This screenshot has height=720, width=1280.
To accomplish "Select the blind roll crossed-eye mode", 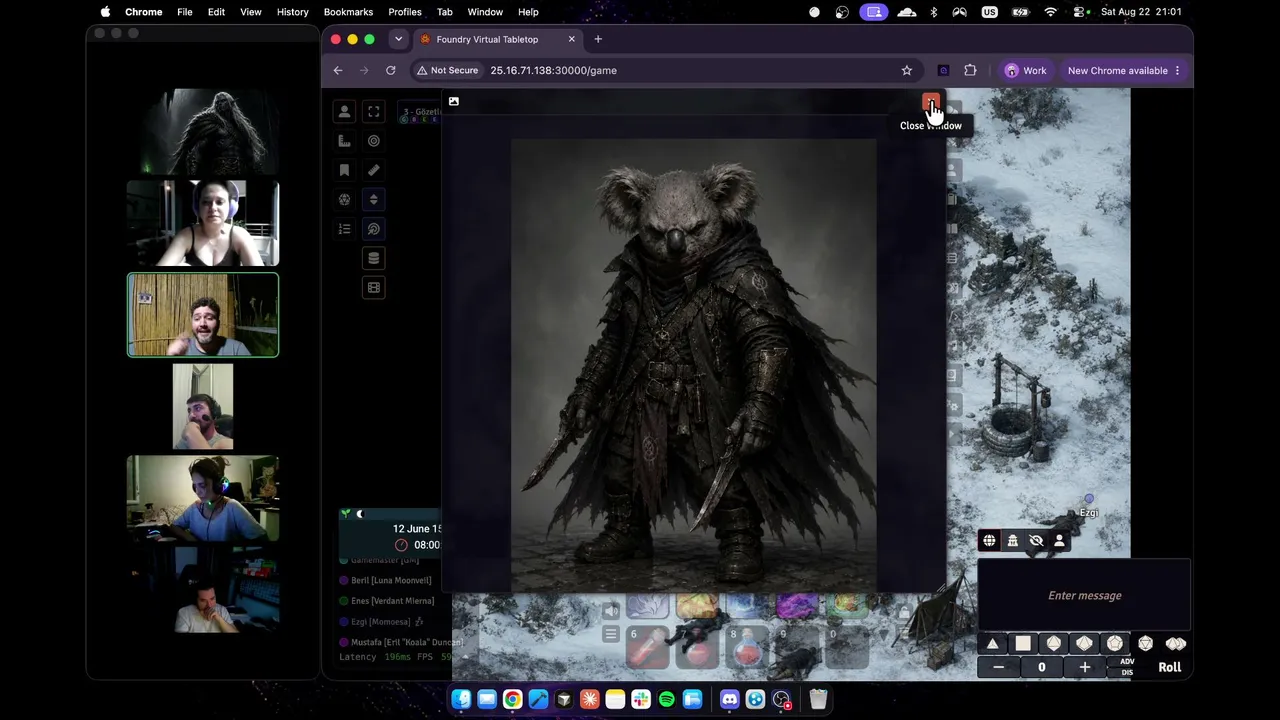I will click(1036, 541).
